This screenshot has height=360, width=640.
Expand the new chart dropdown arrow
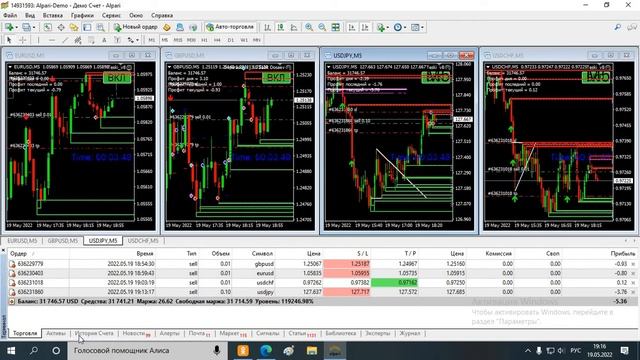coord(16,27)
